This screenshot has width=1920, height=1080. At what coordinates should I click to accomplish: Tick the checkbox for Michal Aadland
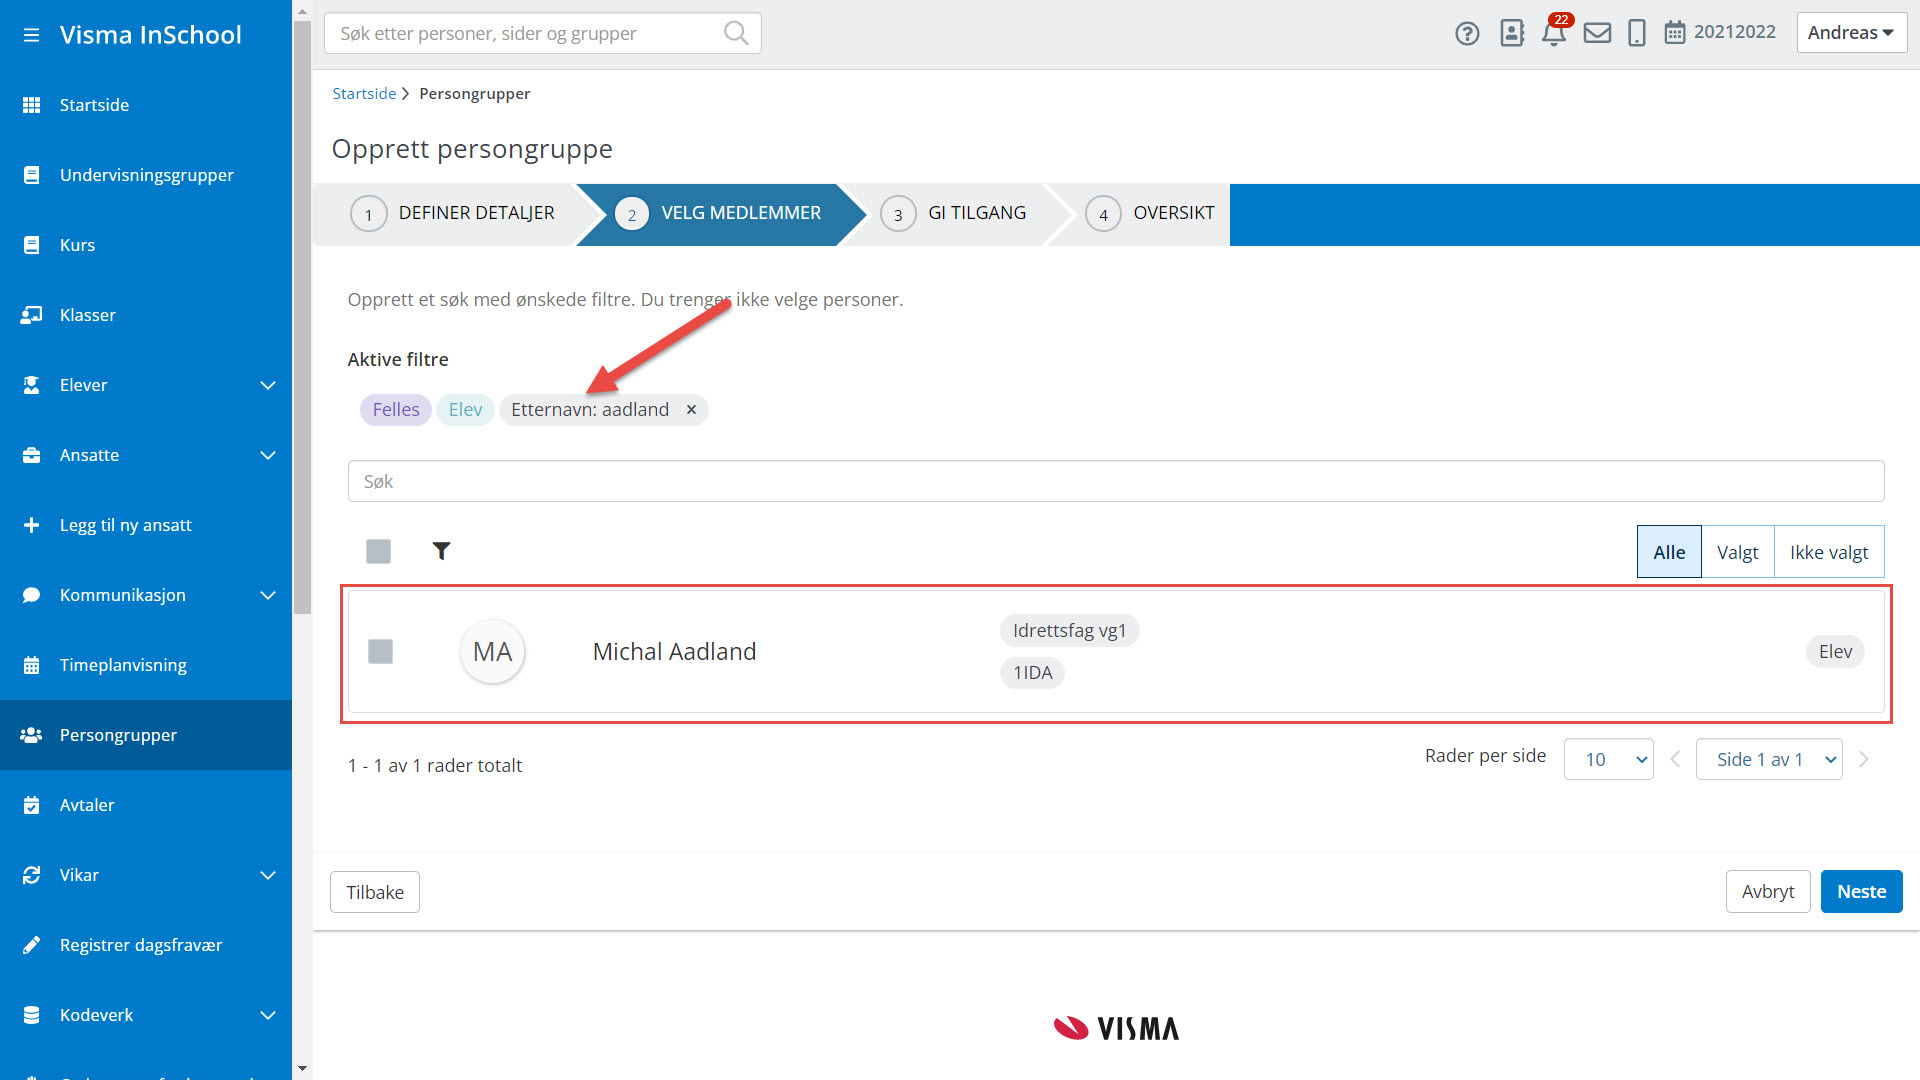coord(380,652)
